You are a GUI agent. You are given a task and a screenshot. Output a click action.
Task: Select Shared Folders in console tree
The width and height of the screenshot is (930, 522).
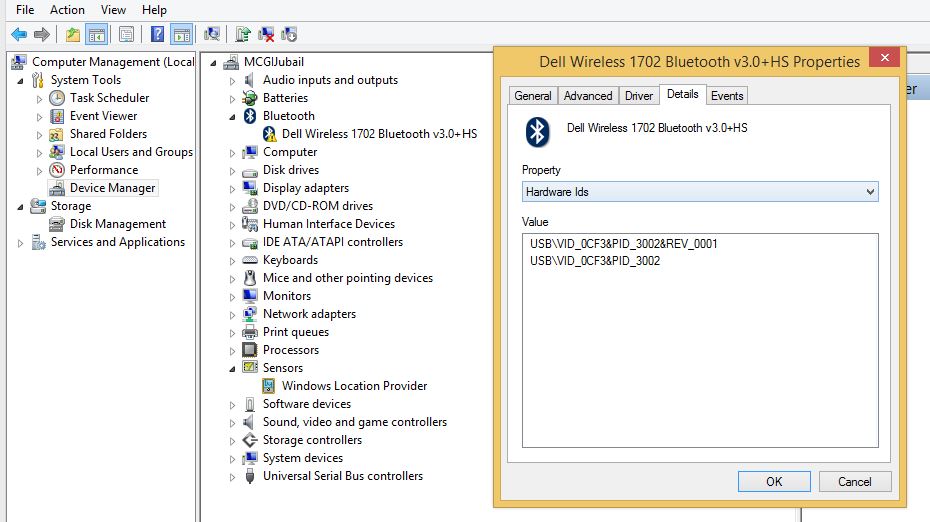pos(108,134)
